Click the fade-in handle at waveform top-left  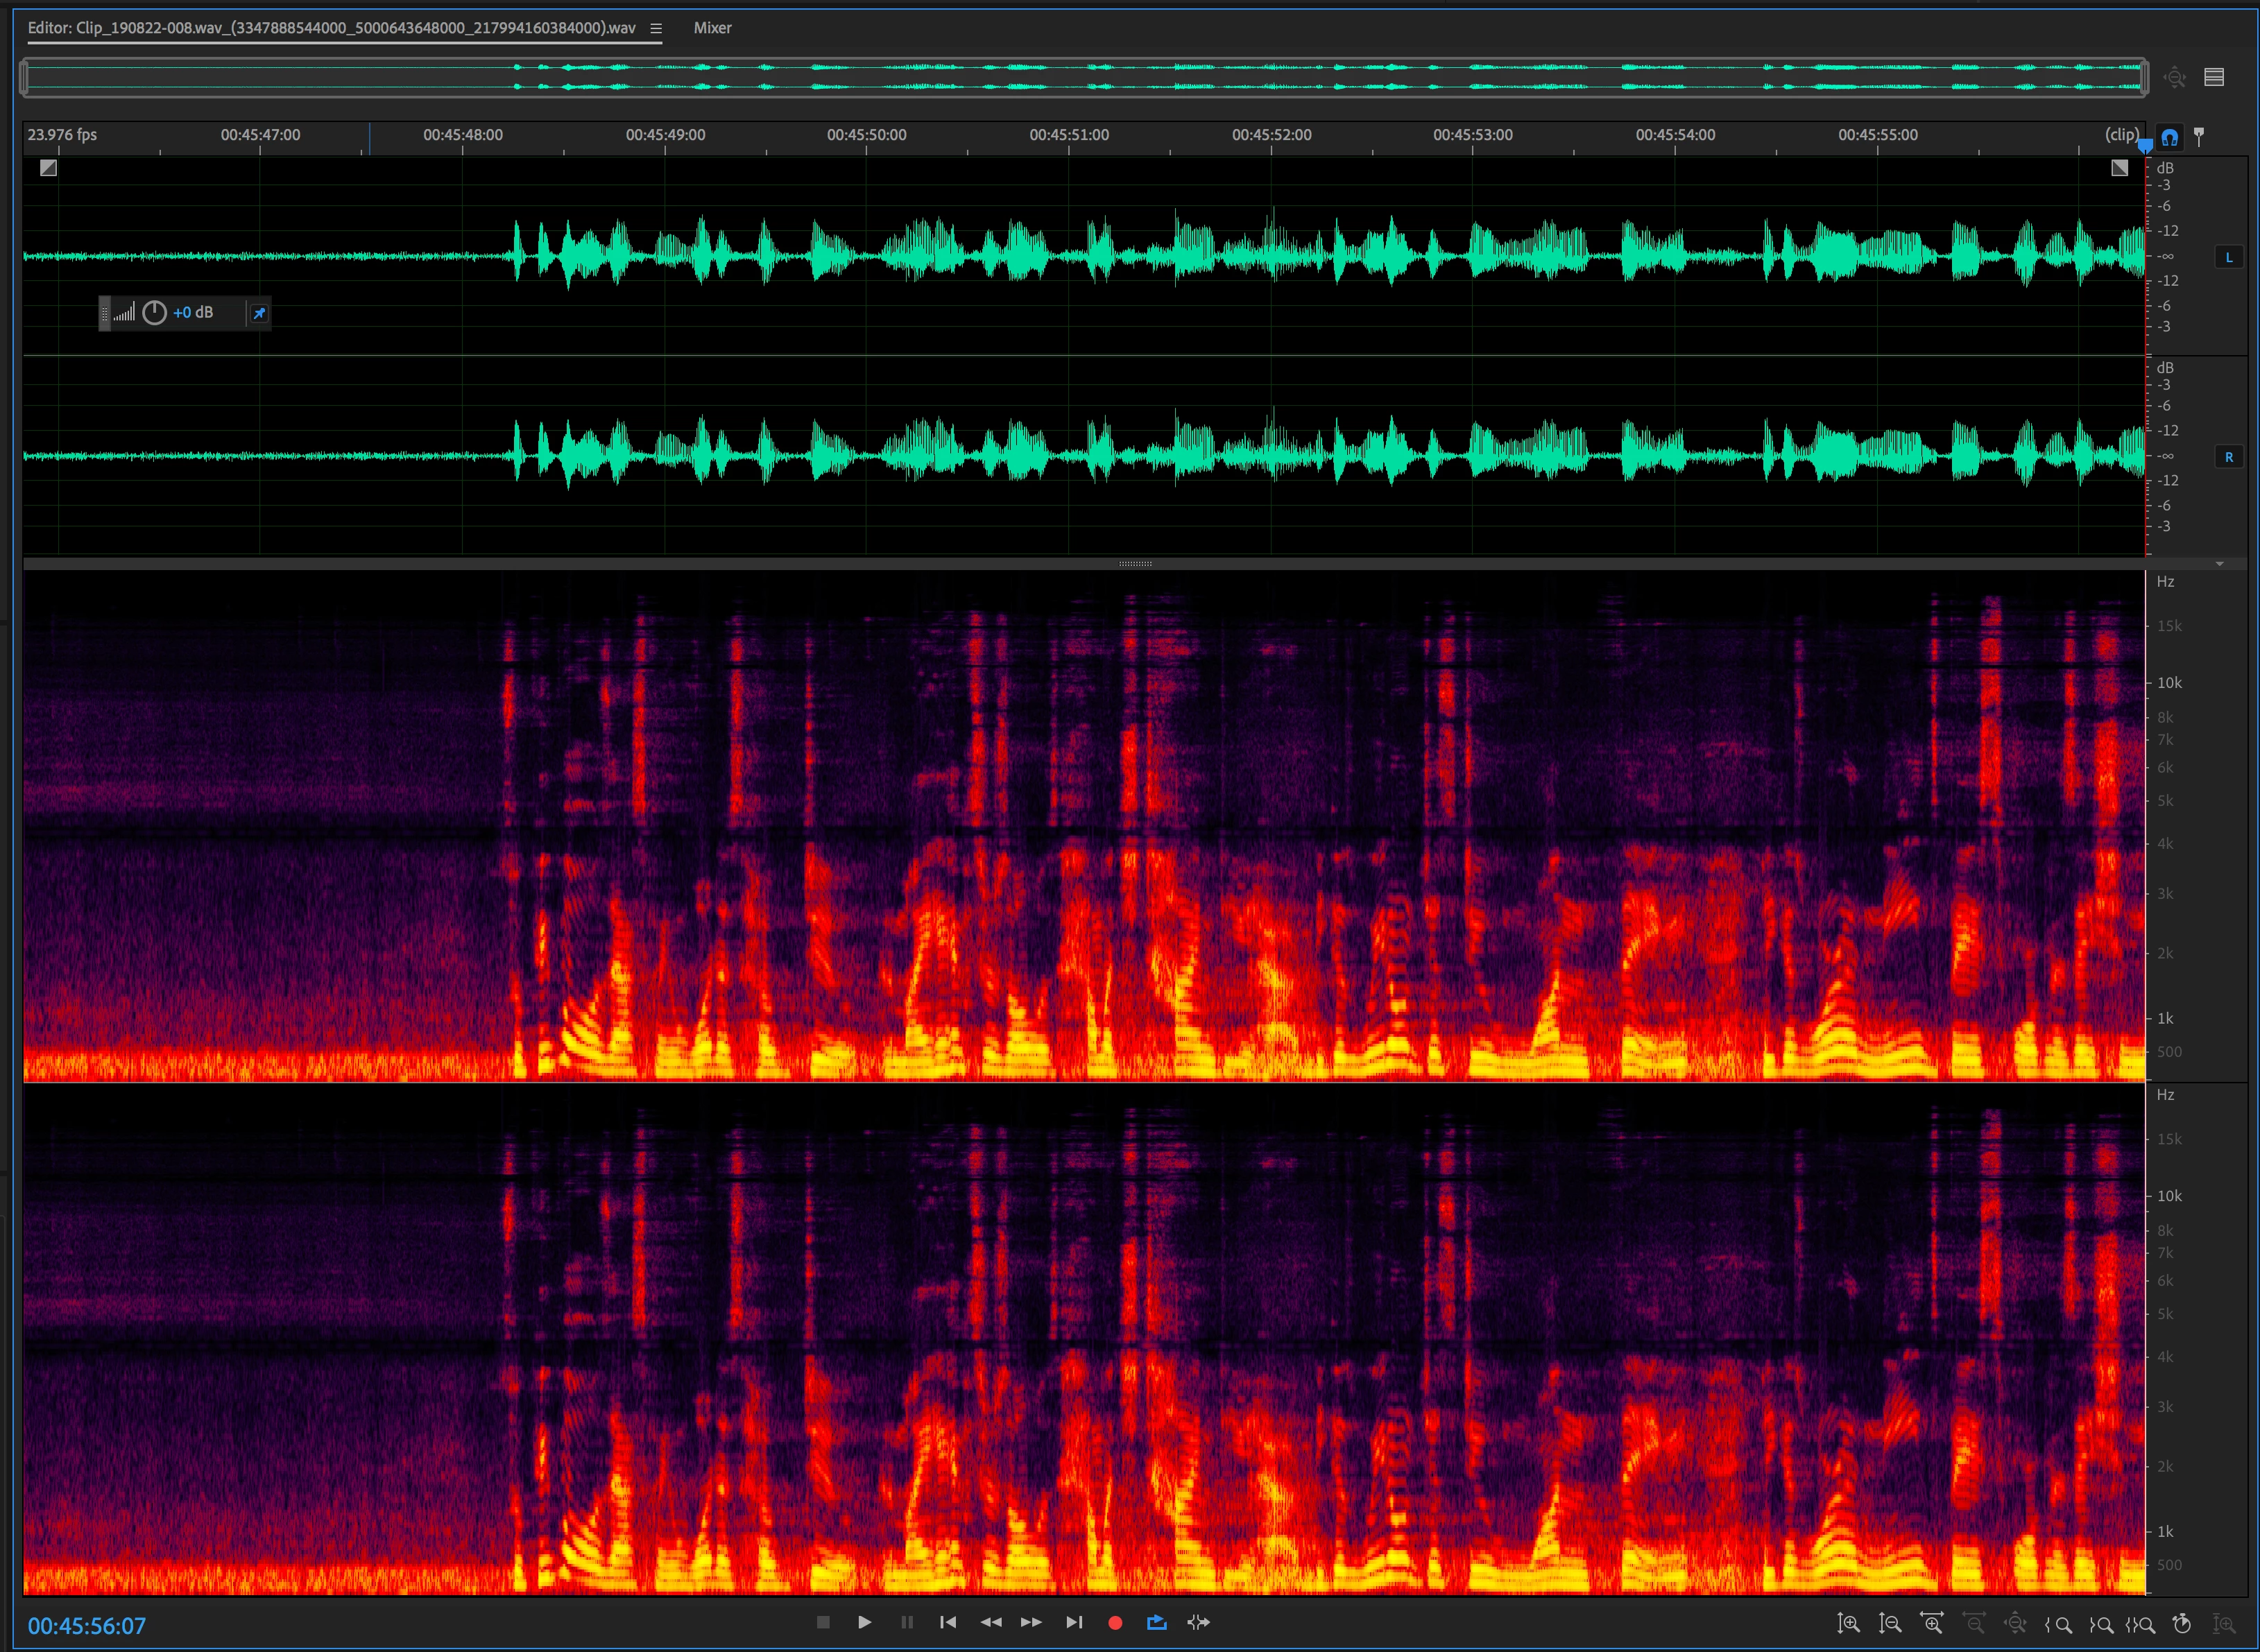(x=48, y=168)
